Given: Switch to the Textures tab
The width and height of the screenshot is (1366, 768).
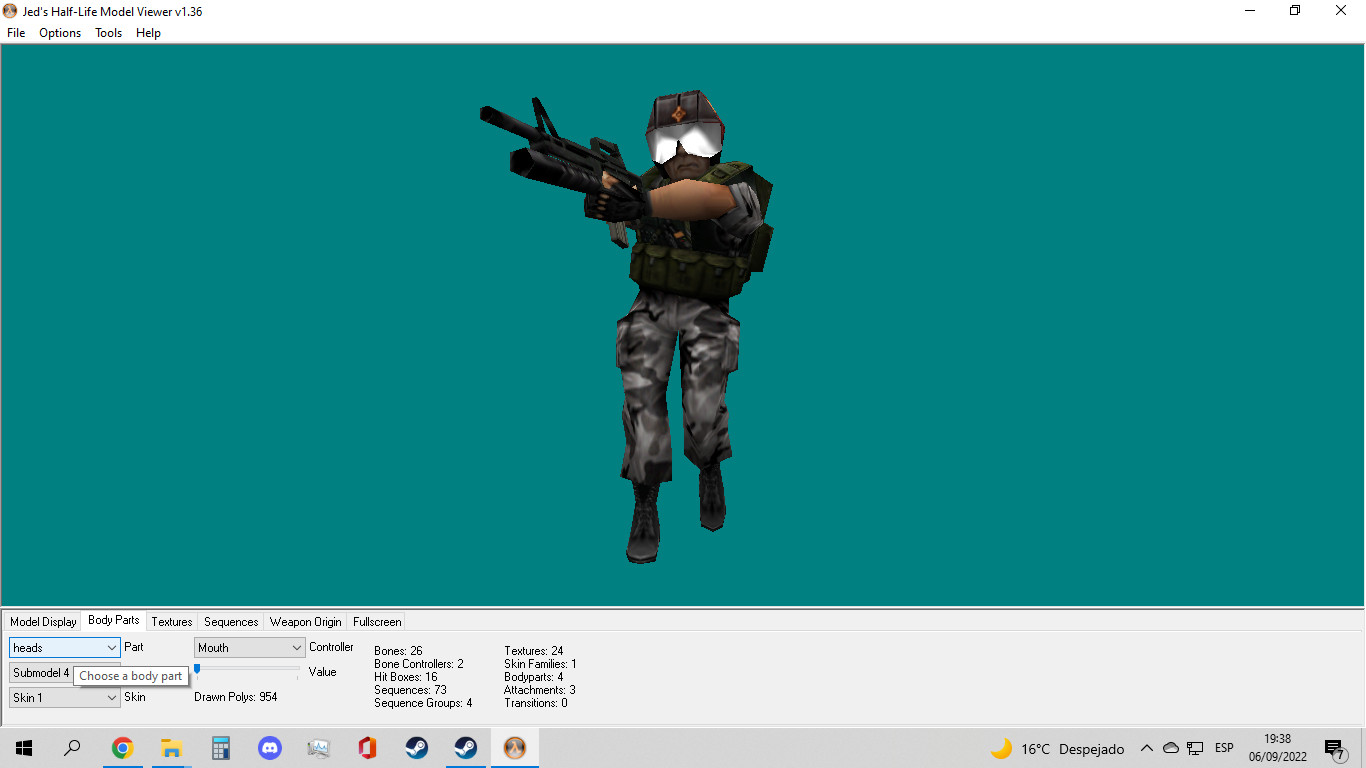Looking at the screenshot, I should (171, 621).
